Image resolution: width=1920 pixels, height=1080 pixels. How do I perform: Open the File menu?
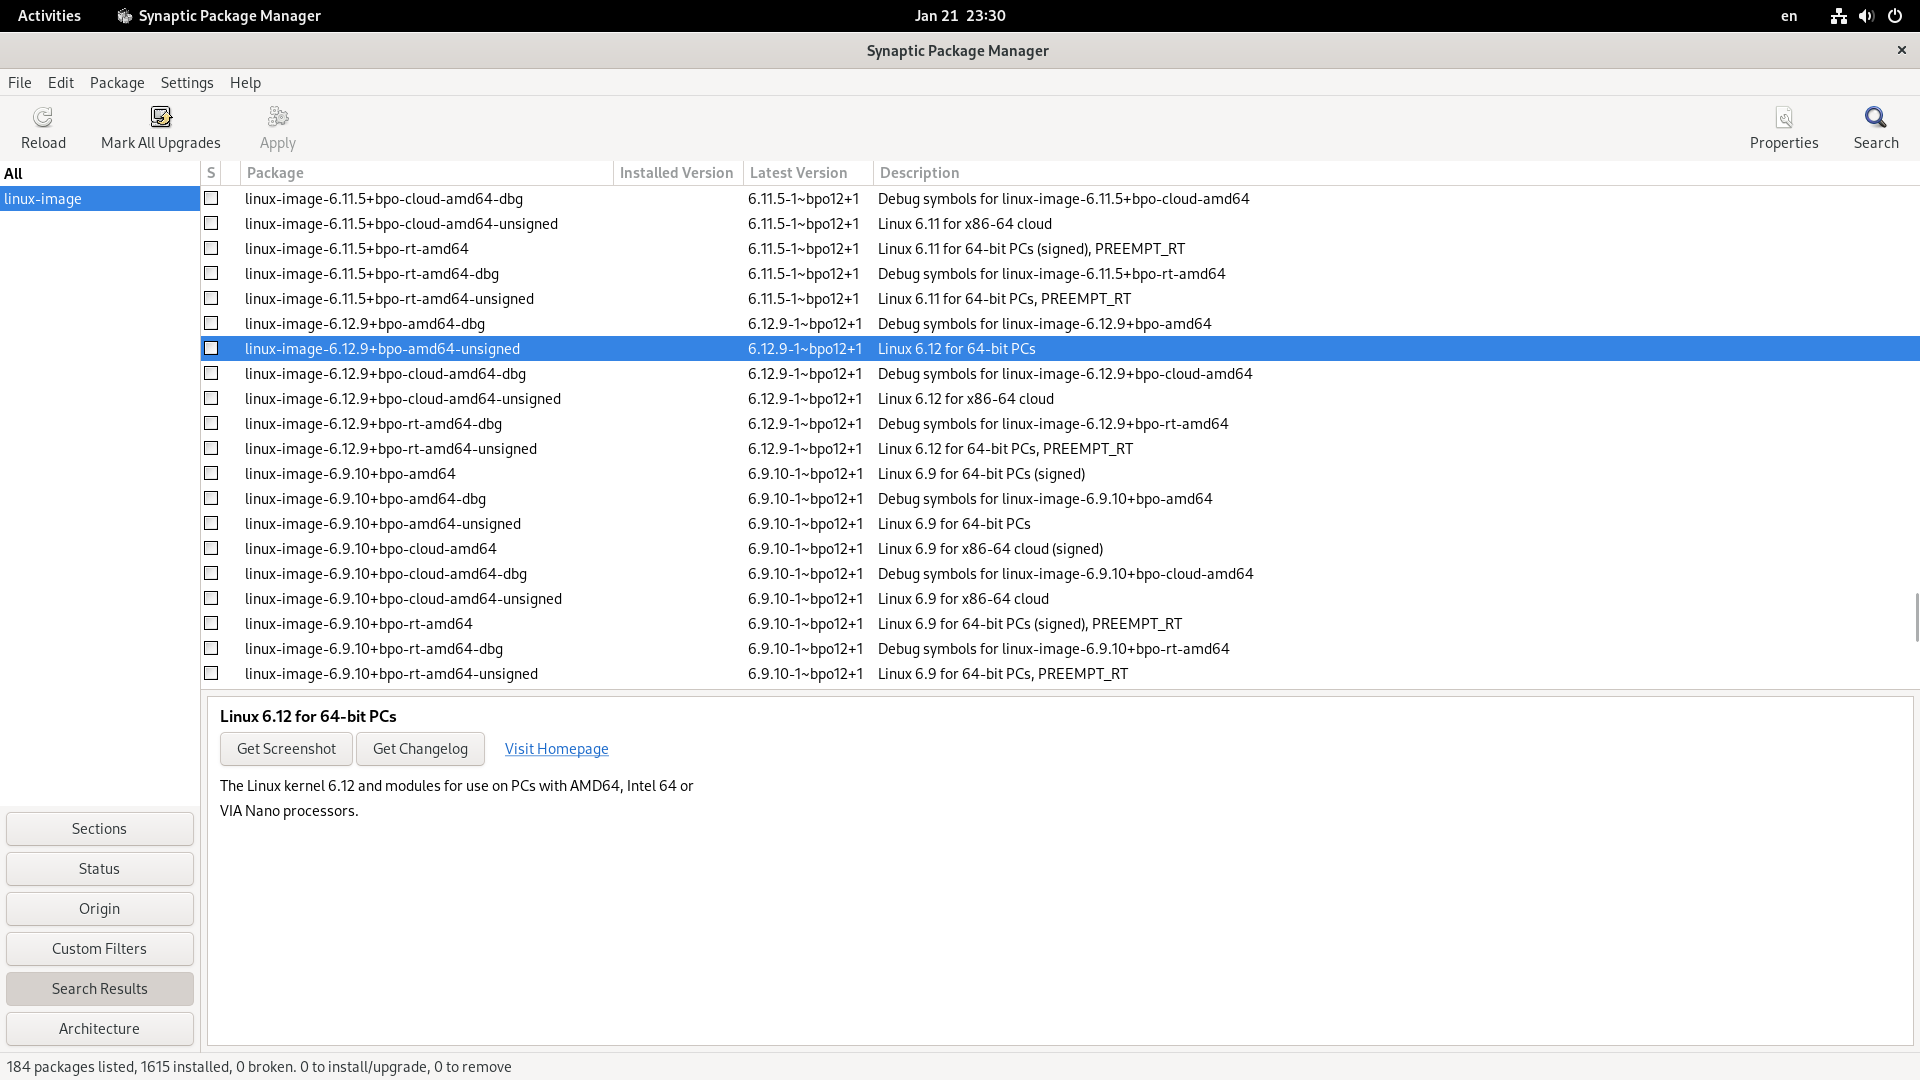[x=20, y=83]
